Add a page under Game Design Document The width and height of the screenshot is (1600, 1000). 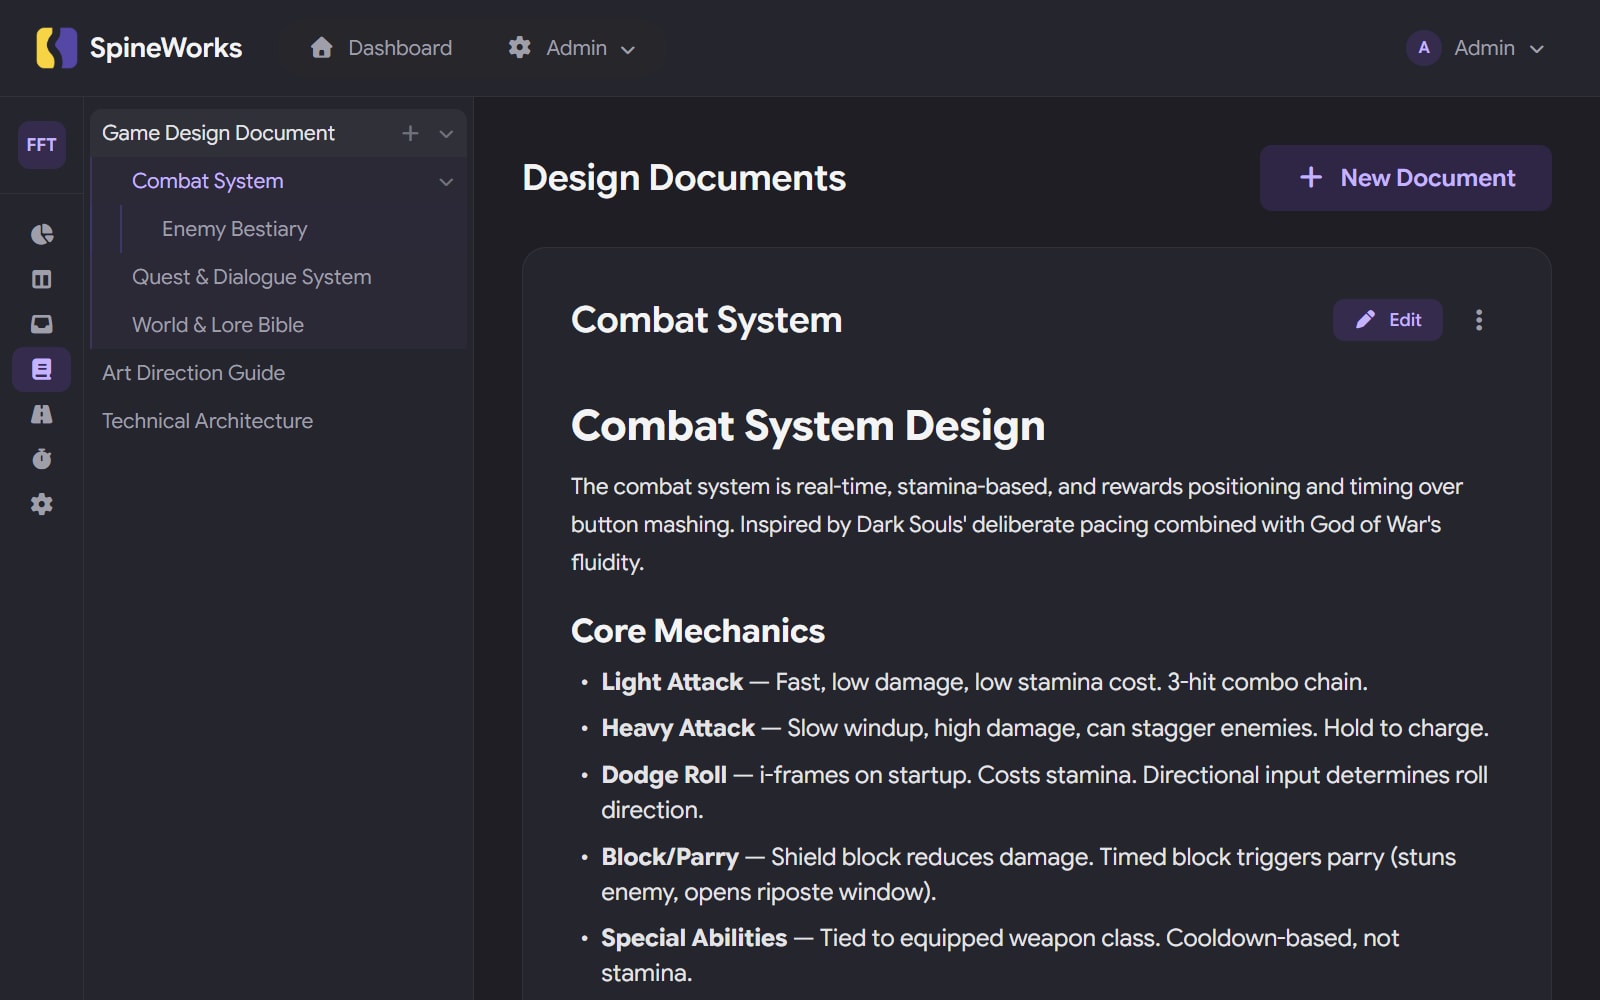[x=410, y=133]
